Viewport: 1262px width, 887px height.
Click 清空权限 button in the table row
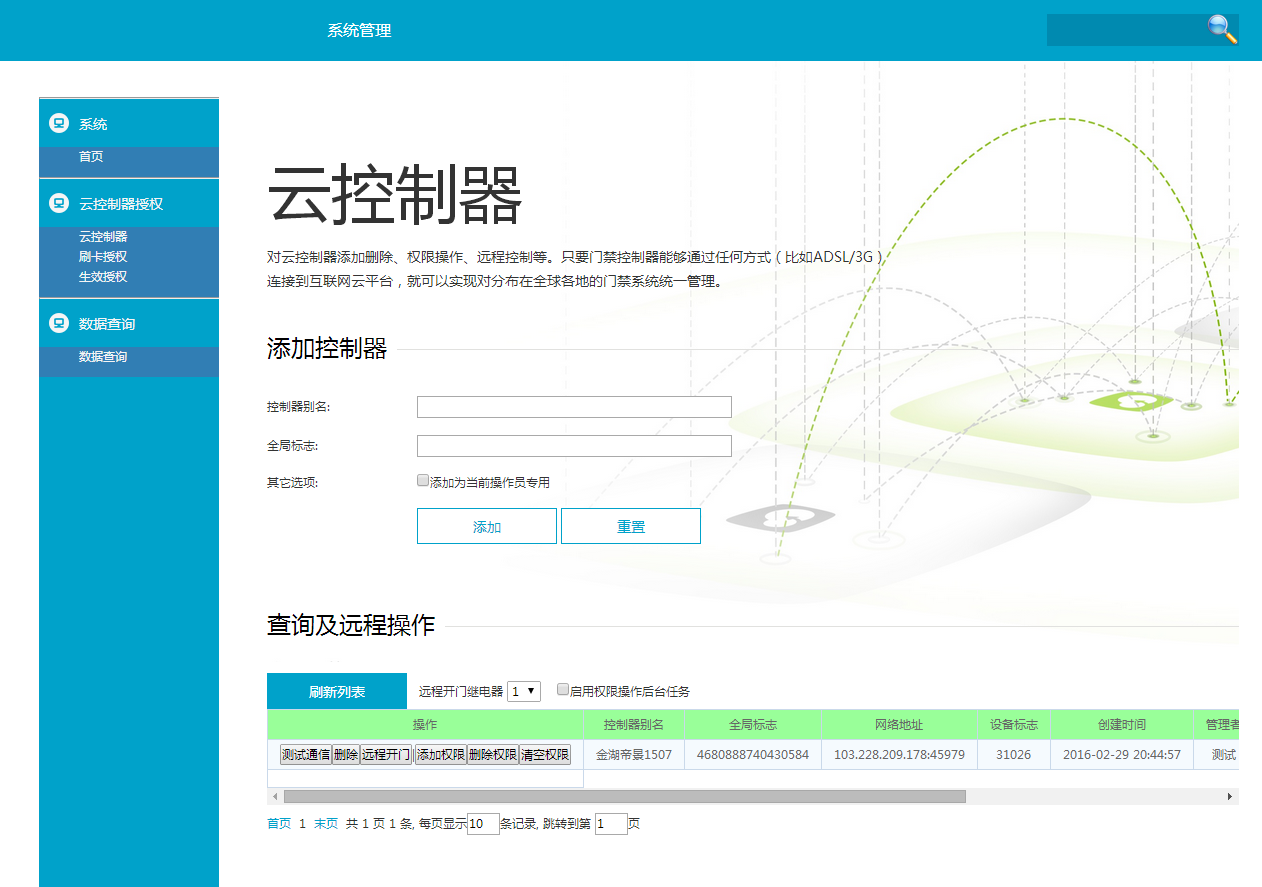(x=545, y=755)
